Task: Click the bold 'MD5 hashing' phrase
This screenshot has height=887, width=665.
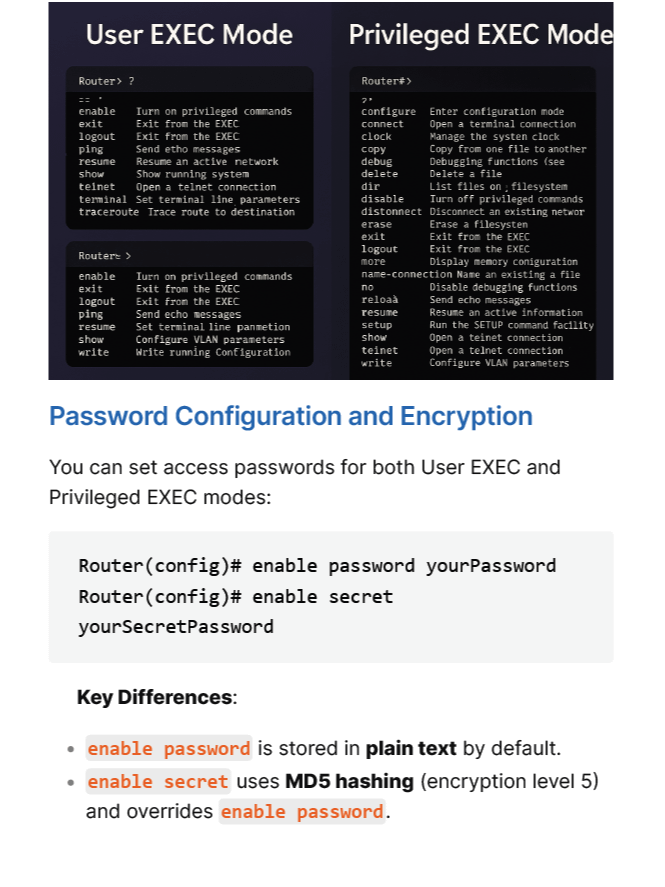Action: click(x=349, y=781)
